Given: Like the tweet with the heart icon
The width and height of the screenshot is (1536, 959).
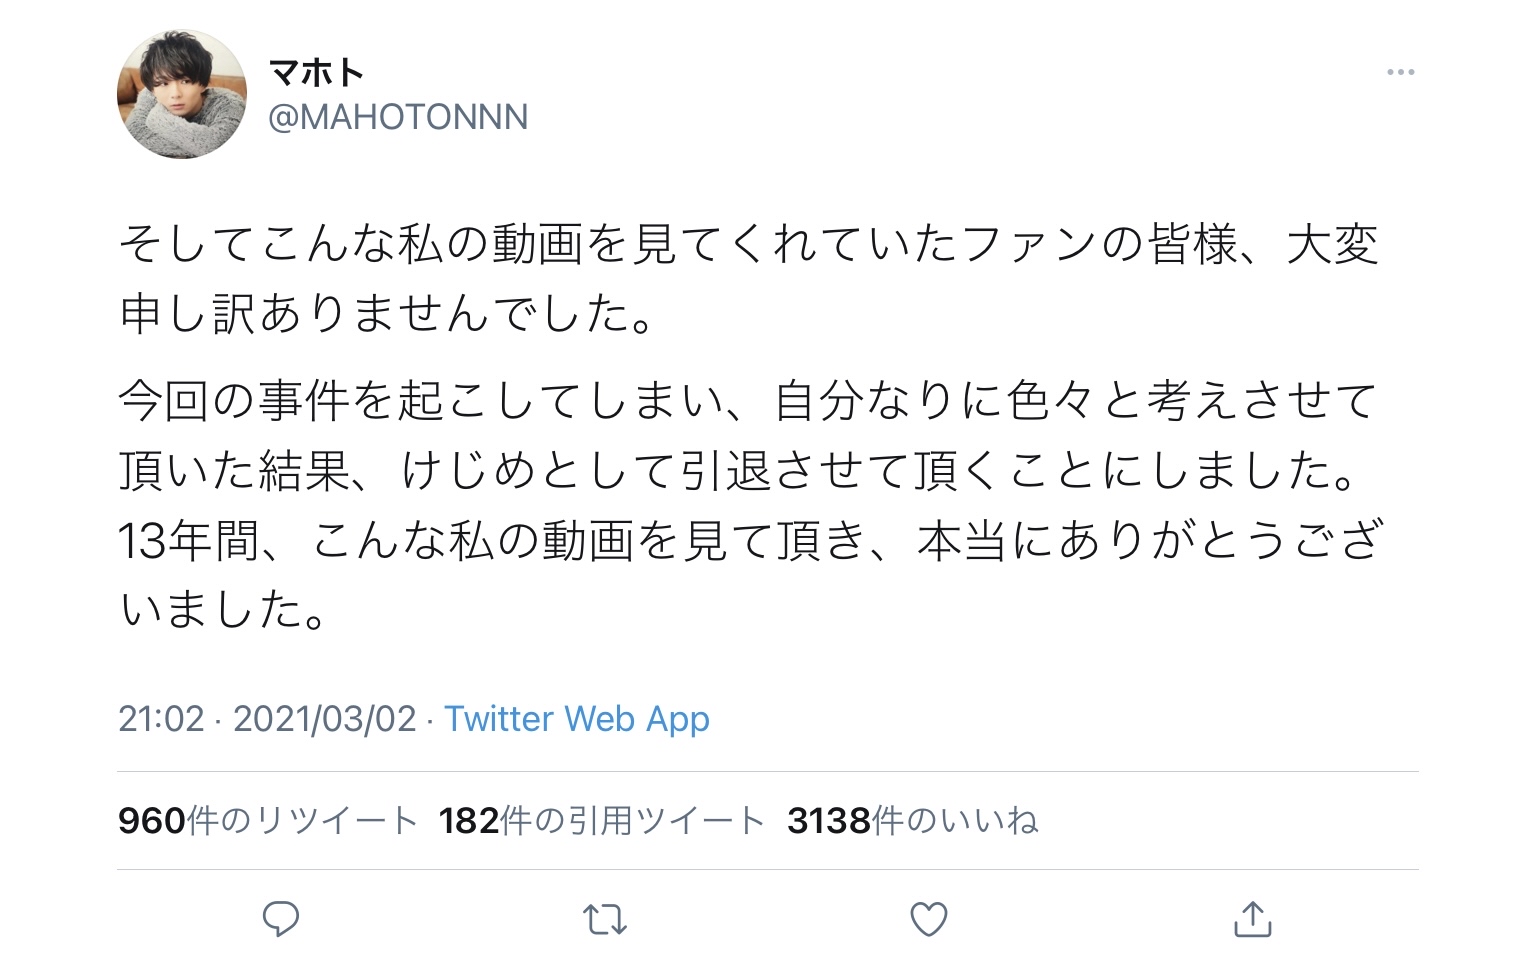Looking at the screenshot, I should tap(928, 919).
